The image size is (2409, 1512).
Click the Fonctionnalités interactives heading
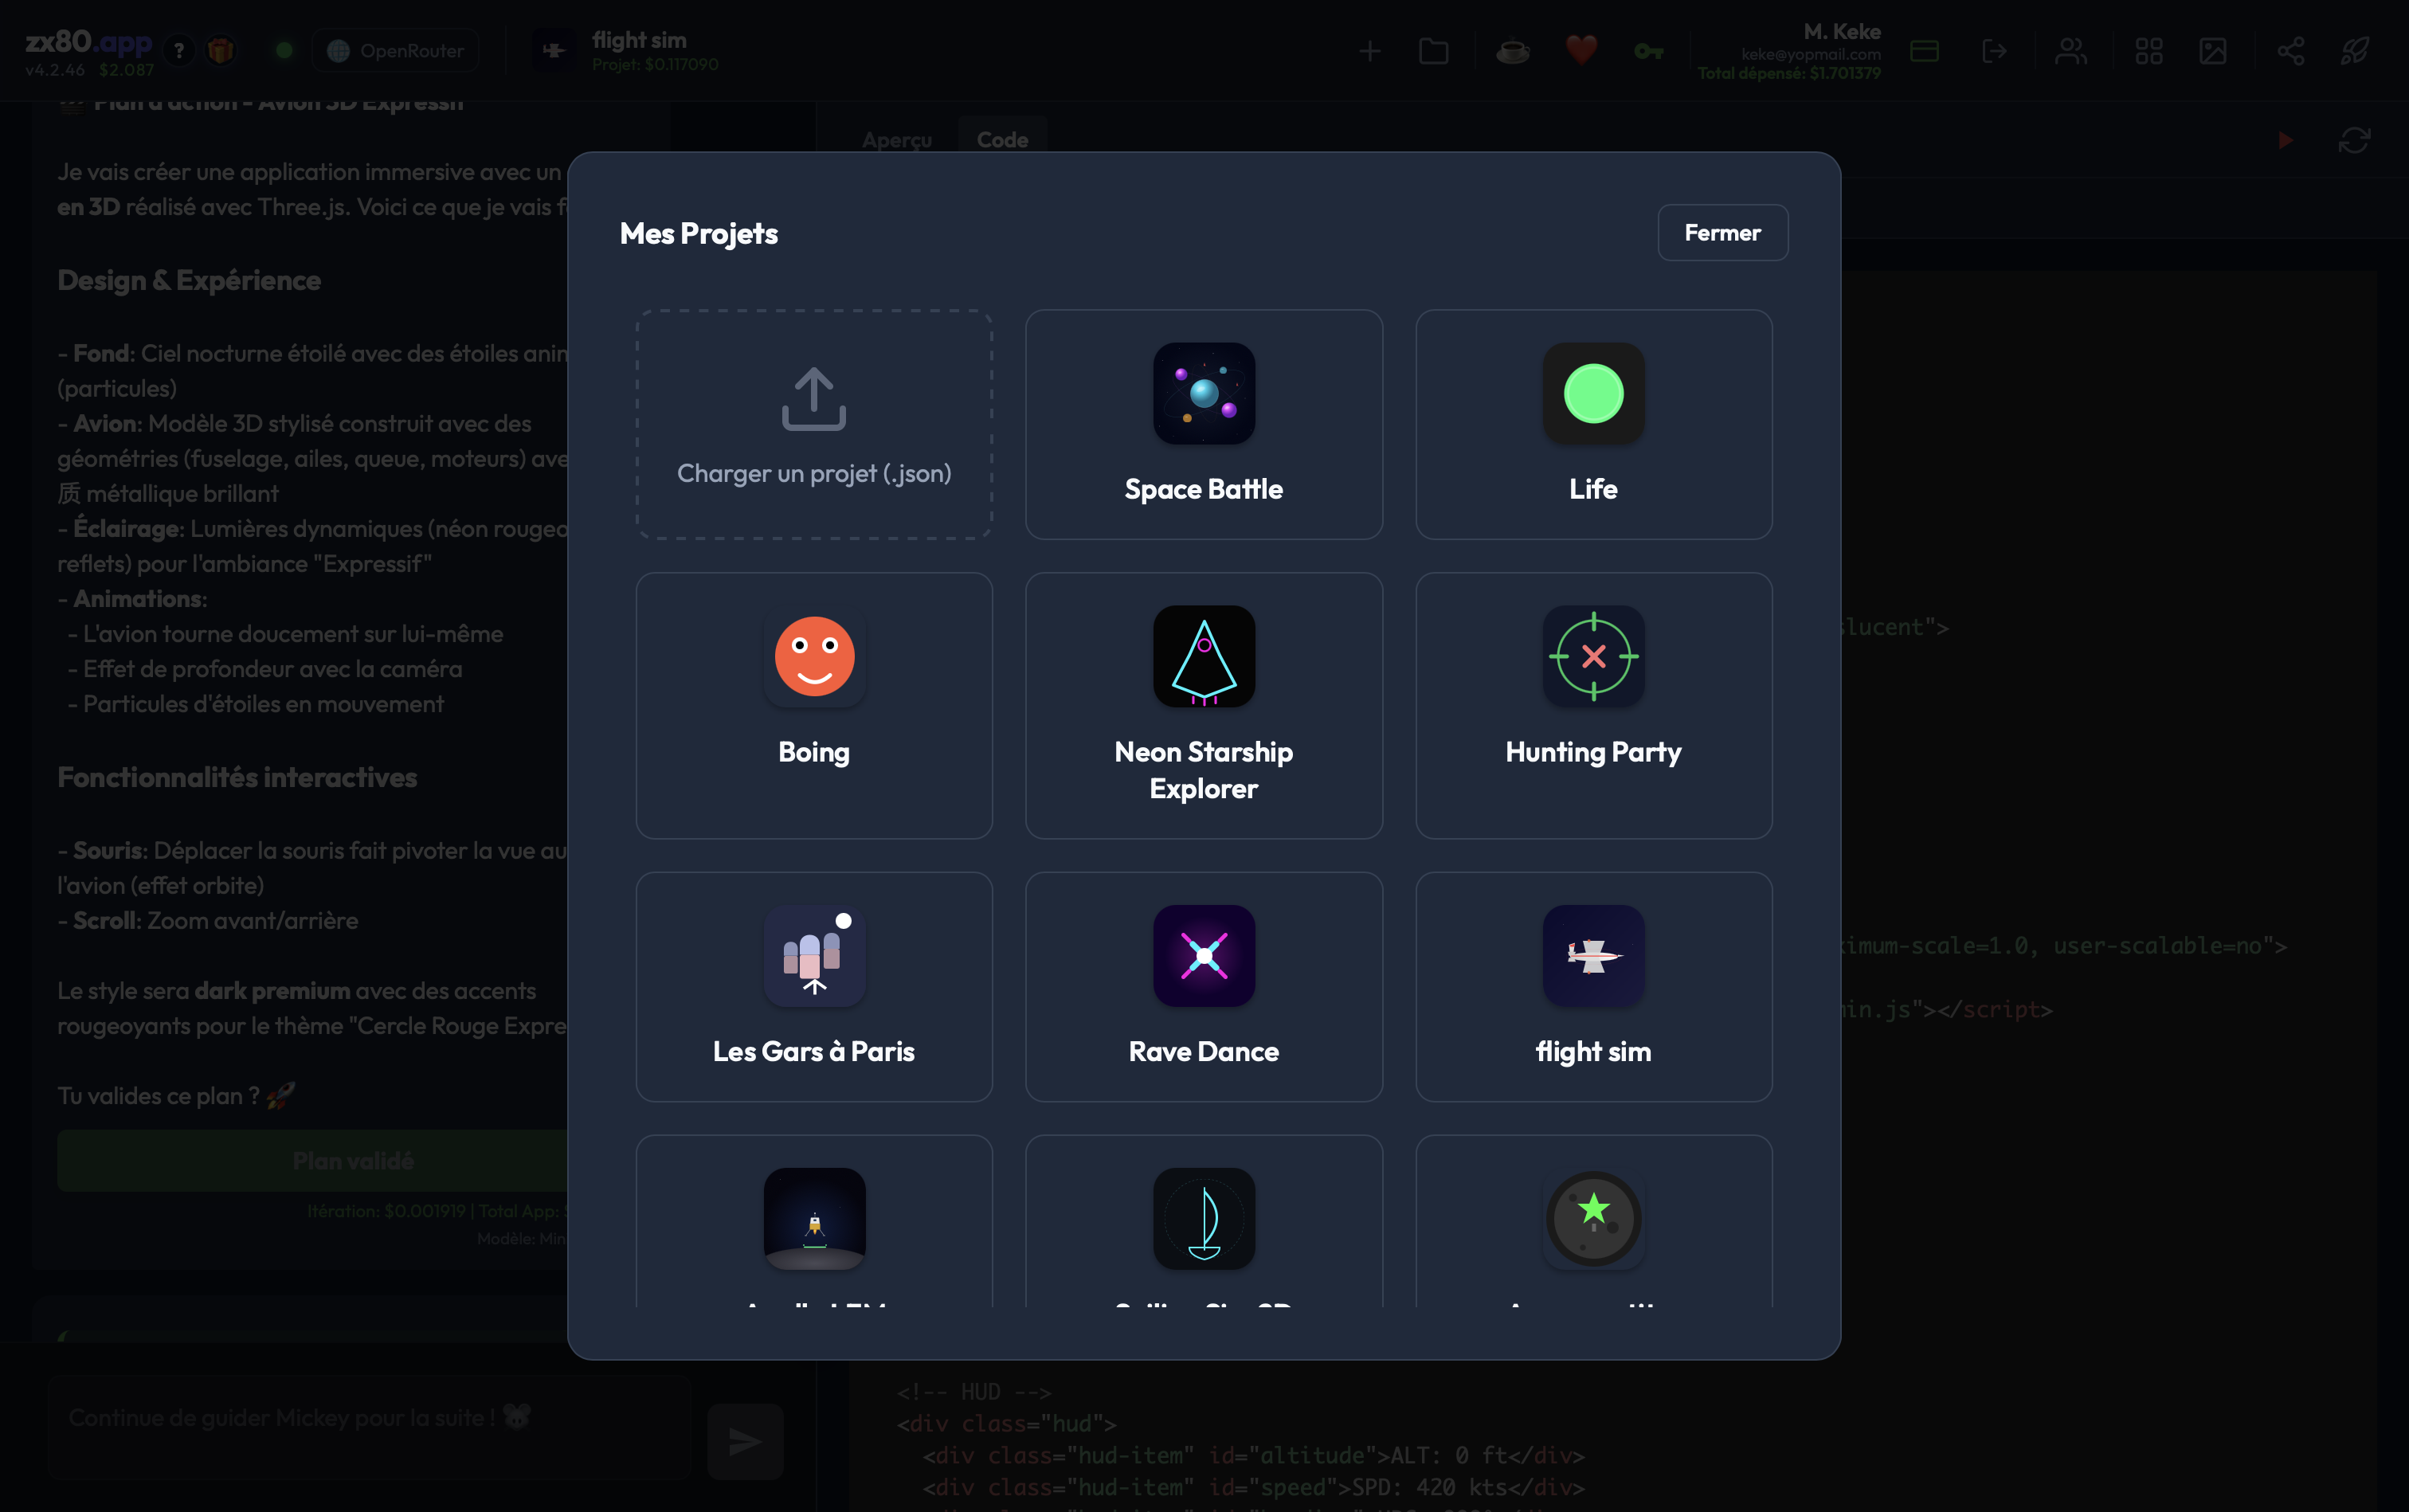(237, 777)
